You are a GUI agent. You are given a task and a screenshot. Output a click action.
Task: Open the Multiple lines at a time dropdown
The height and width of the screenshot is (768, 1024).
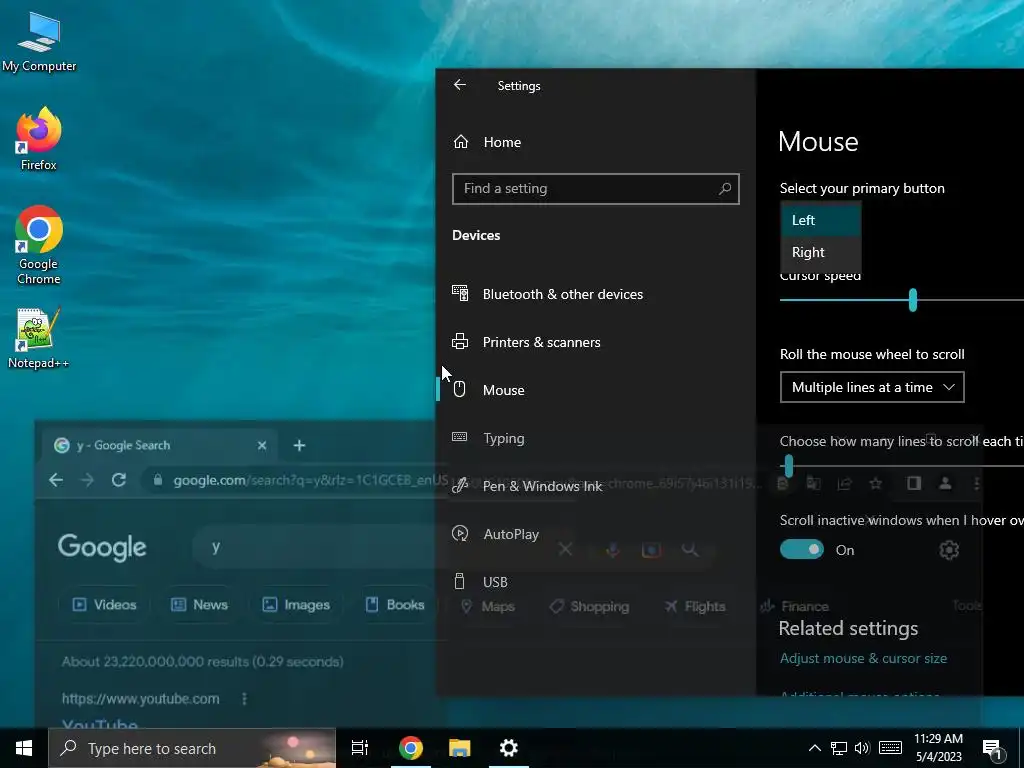(872, 387)
